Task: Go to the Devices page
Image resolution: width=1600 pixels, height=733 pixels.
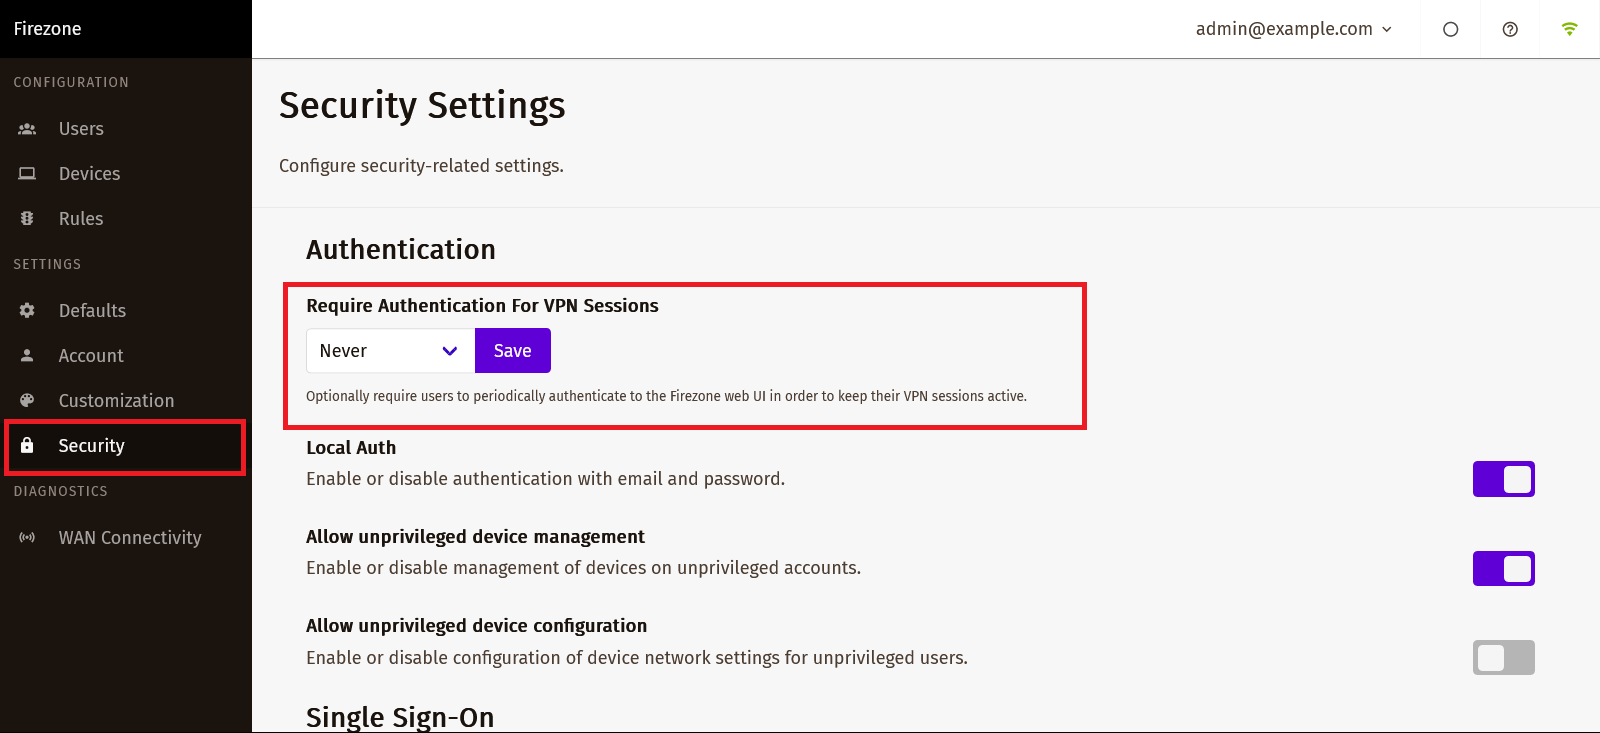Action: [x=126, y=174]
